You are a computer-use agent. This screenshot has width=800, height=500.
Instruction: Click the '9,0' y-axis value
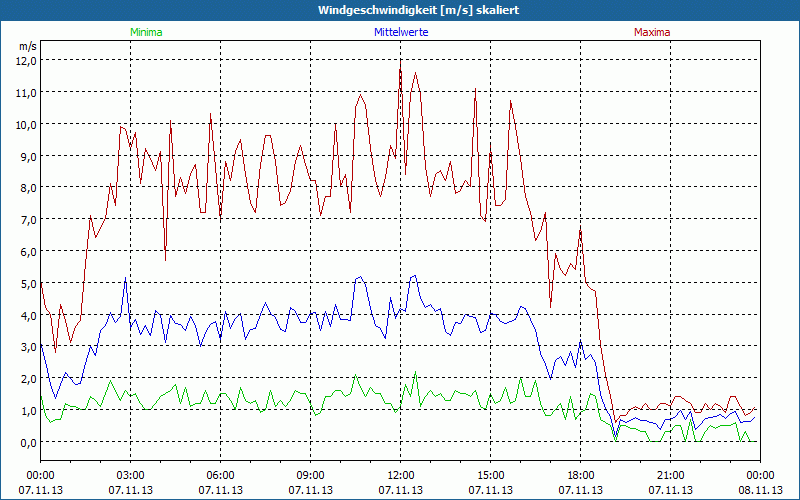click(30, 156)
